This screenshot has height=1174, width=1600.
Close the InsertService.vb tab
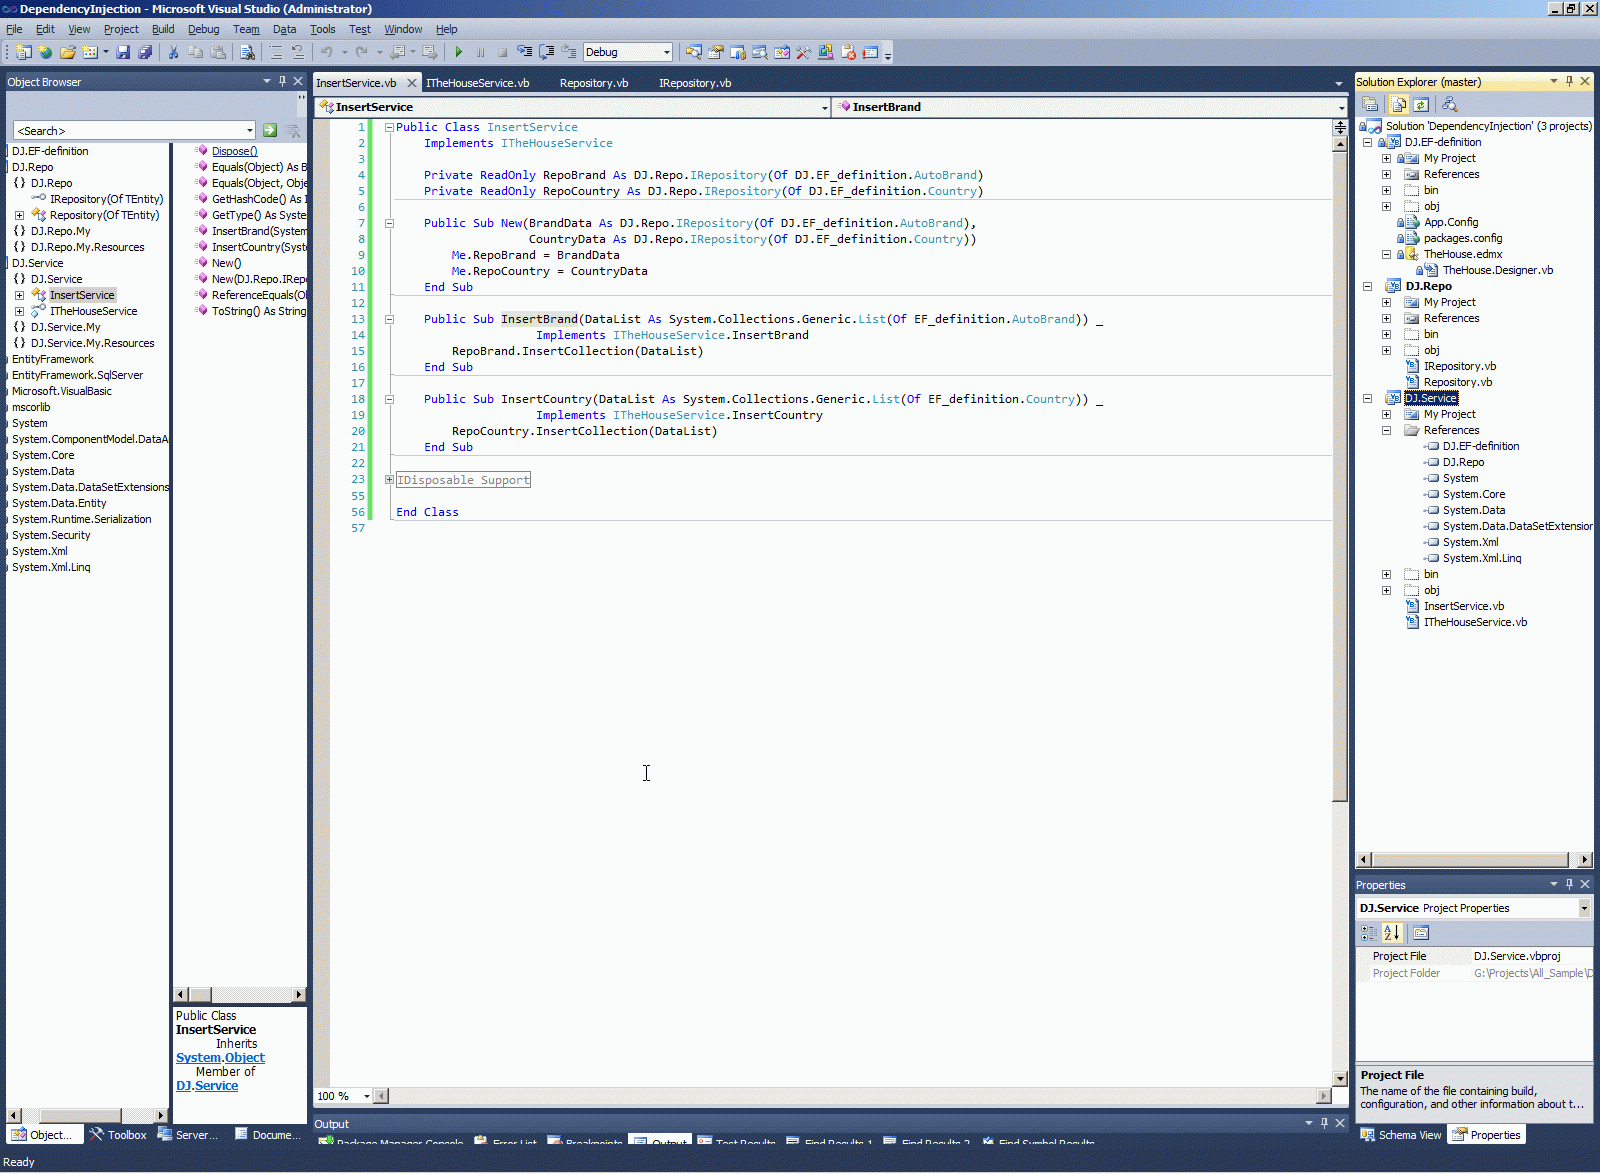coord(411,83)
